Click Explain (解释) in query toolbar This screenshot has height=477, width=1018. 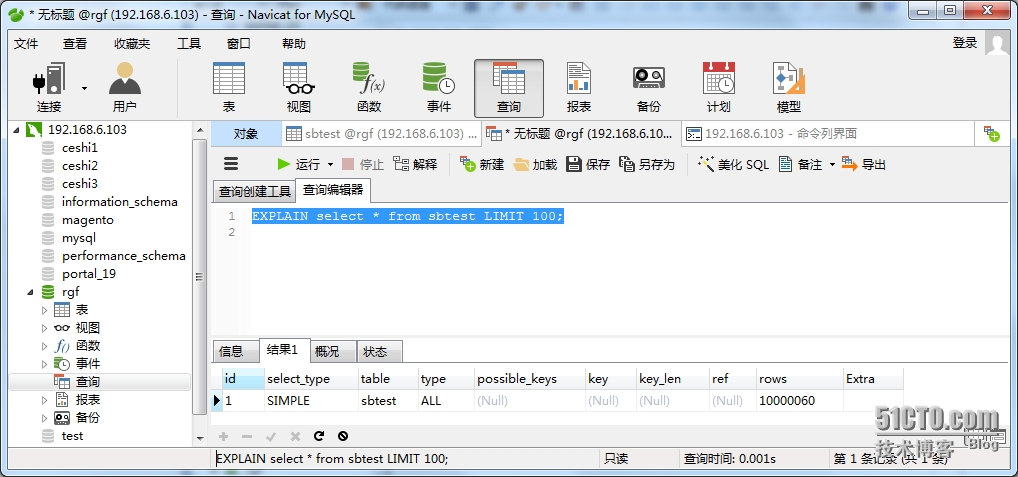[x=415, y=165]
